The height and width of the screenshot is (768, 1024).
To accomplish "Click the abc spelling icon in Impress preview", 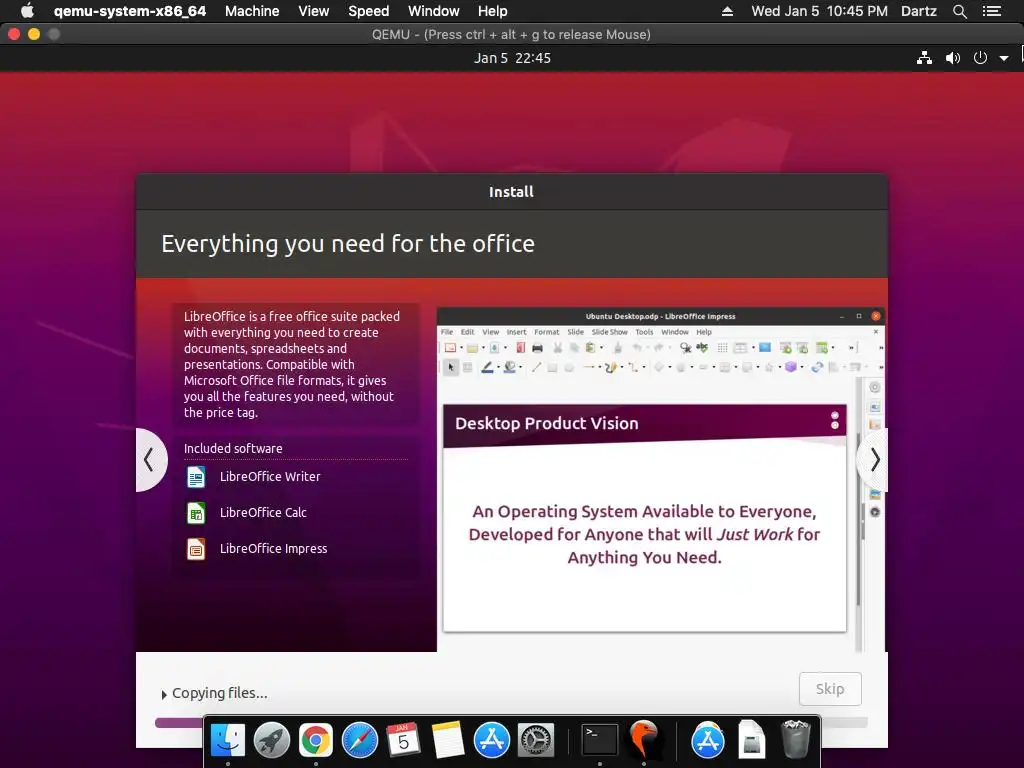I will coord(702,347).
